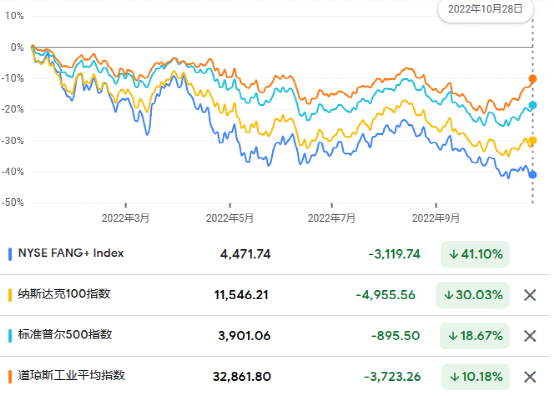Viewport: 554px width, 396px height.
Task: Open the NYSE FANG+ Index row
Action: 275,254
